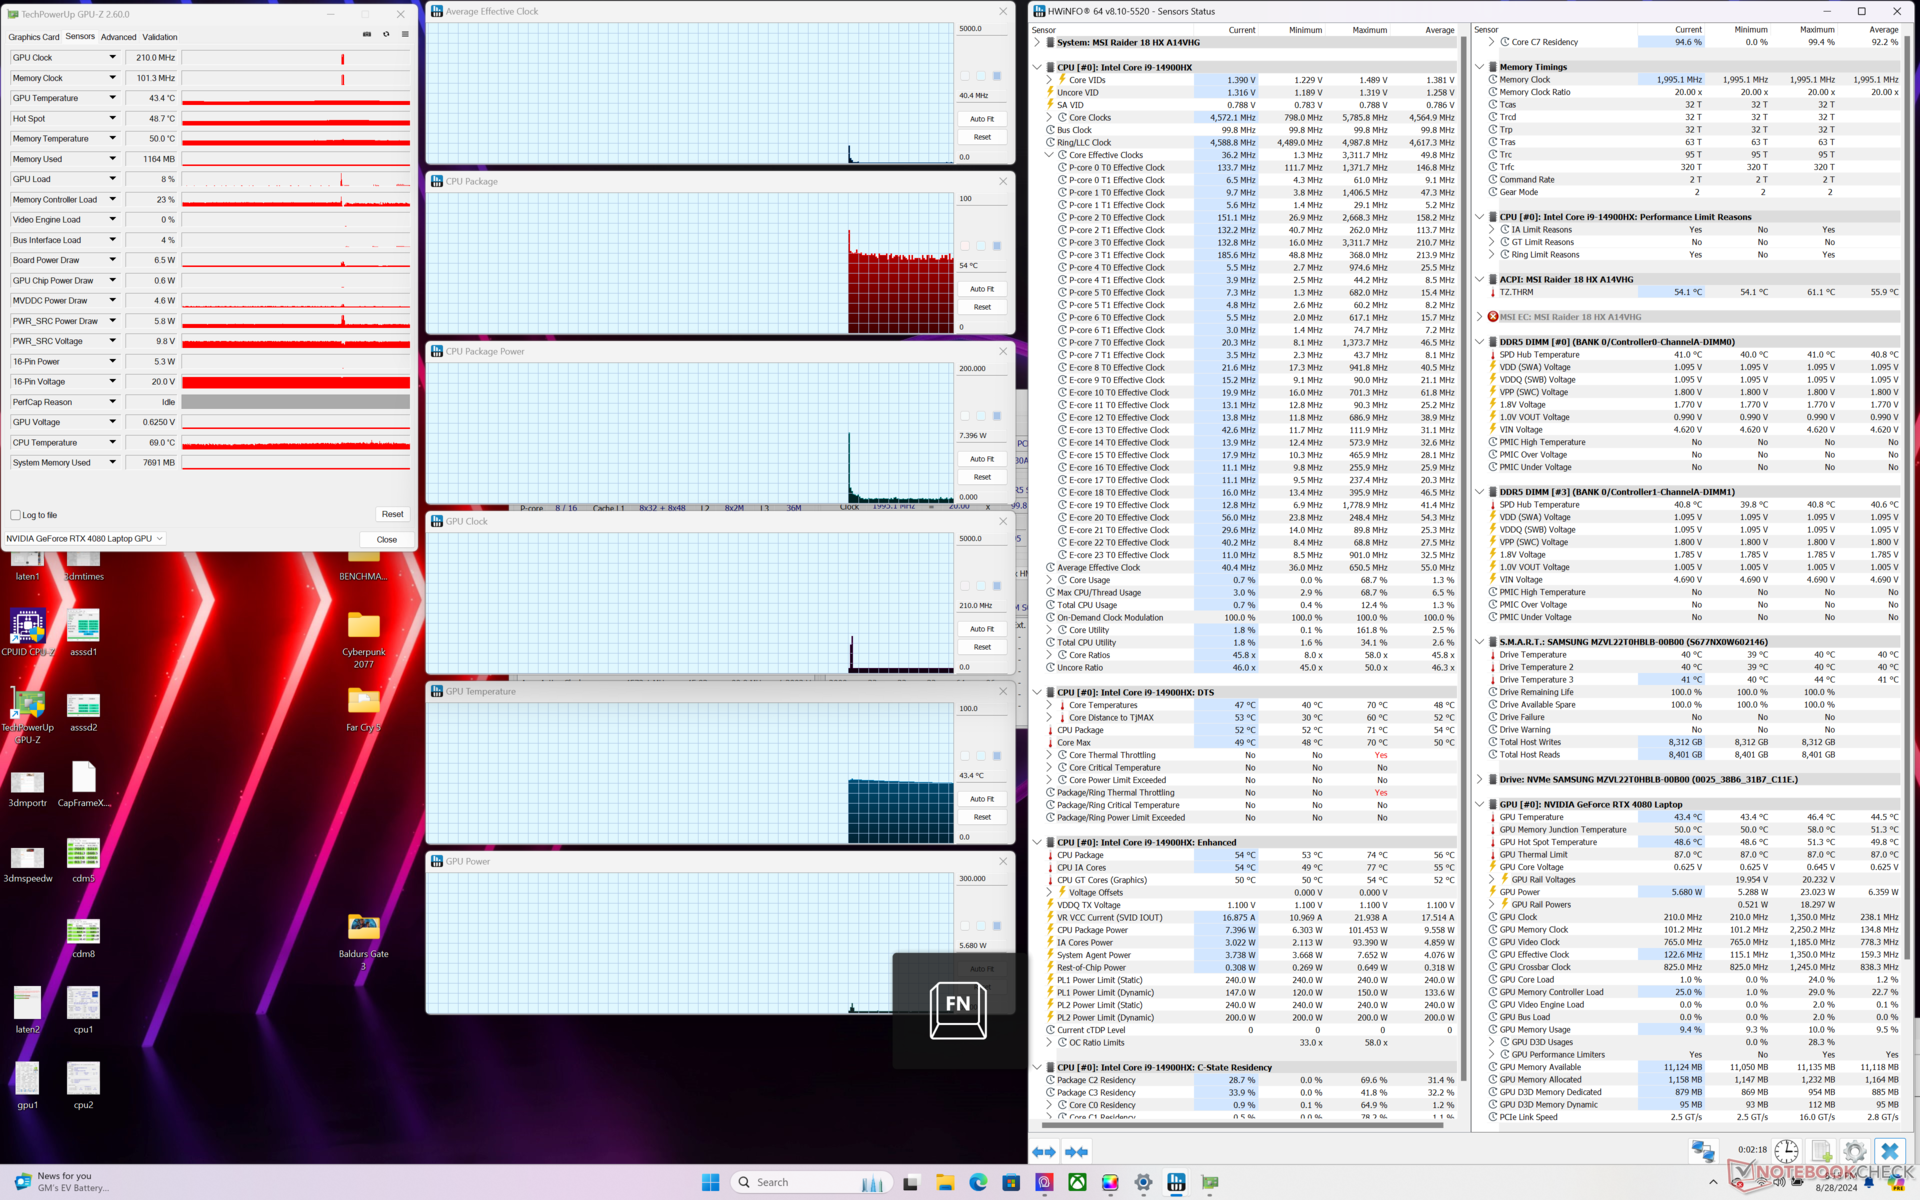This screenshot has width=1920, height=1200.
Task: Click the GPU-Z refresh icon
Action: click(x=386, y=34)
